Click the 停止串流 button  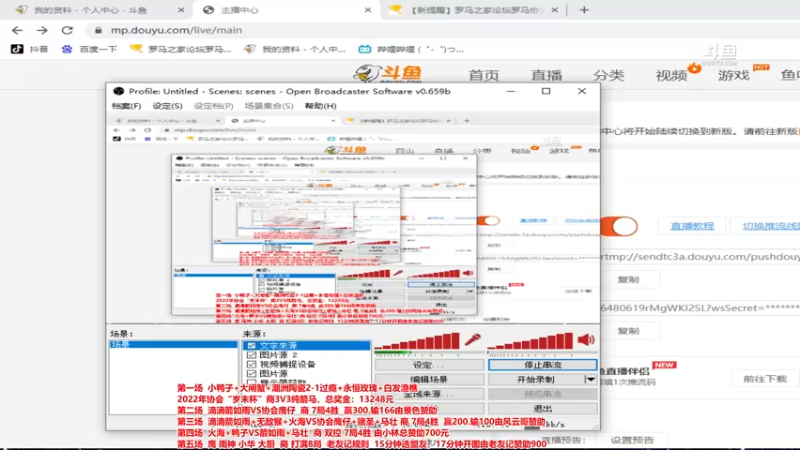542,365
